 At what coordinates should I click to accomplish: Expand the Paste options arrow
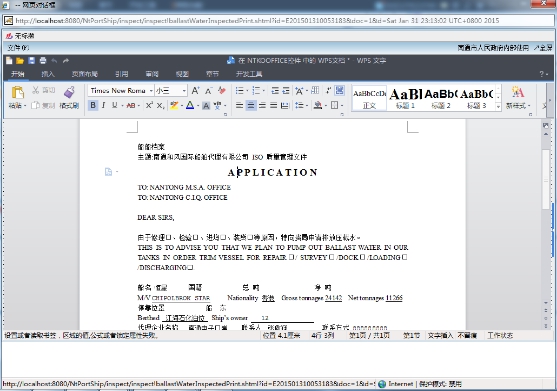point(25,106)
